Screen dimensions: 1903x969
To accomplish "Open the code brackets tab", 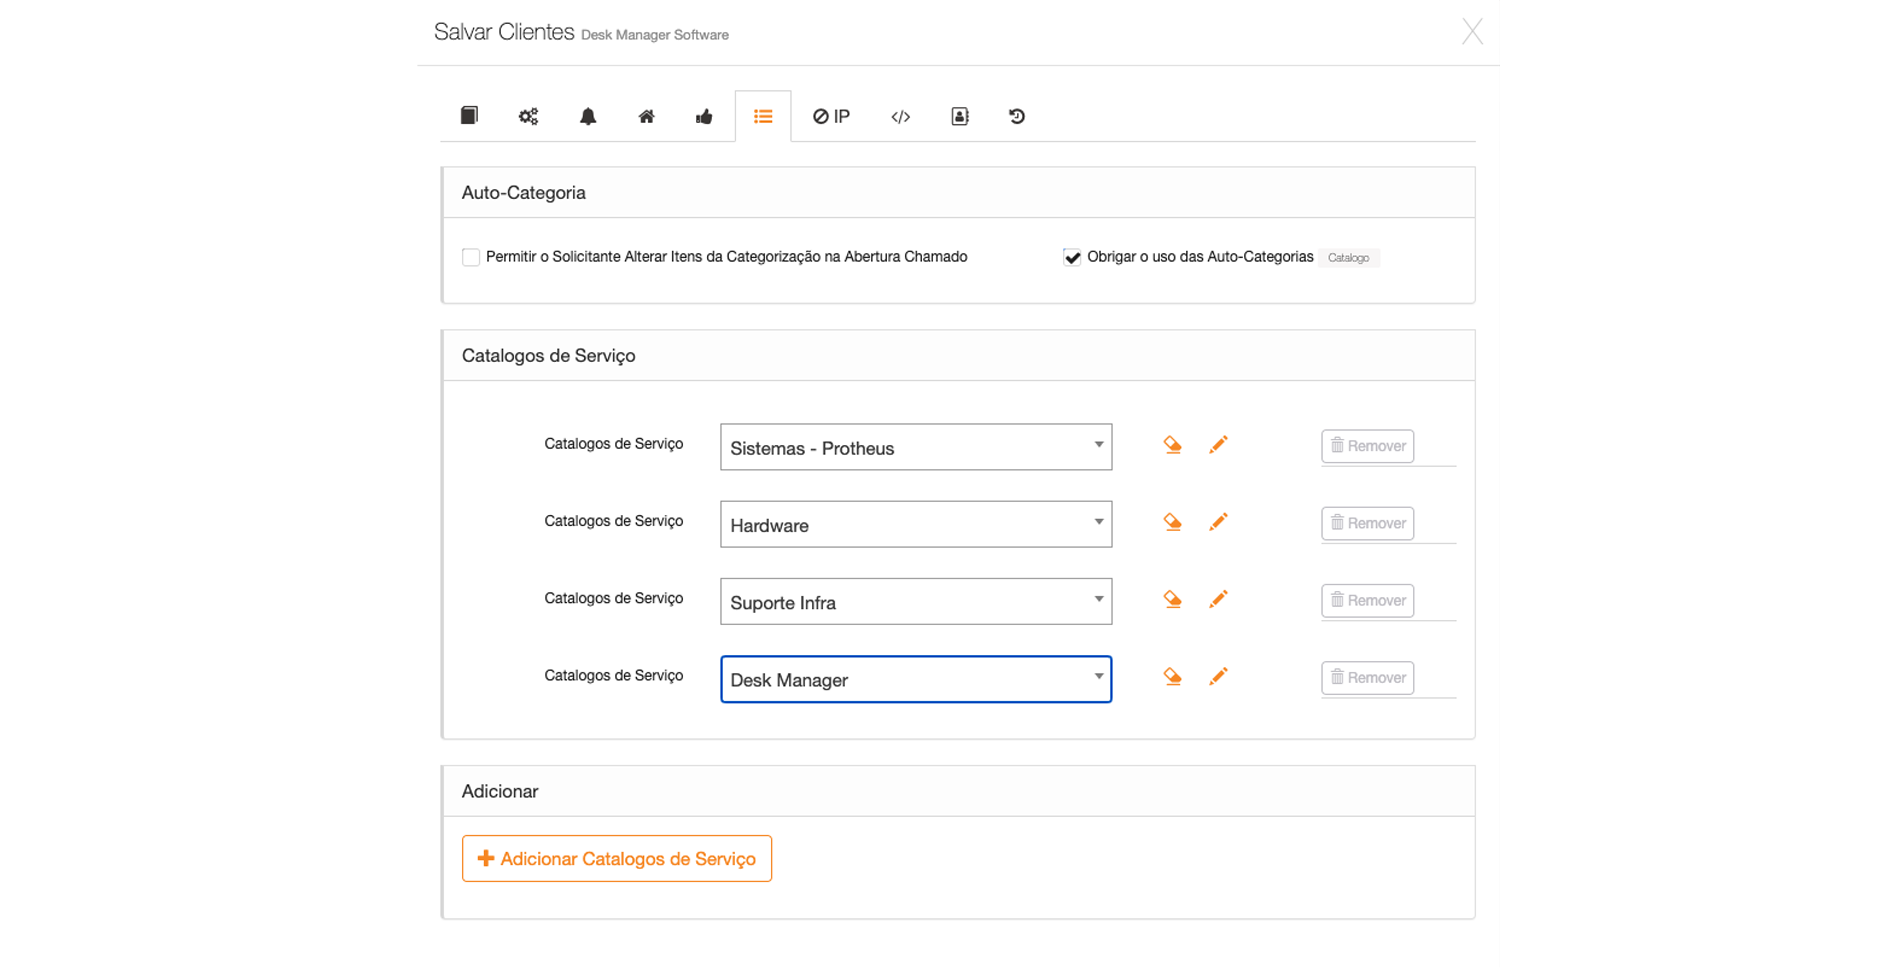I will (x=900, y=117).
